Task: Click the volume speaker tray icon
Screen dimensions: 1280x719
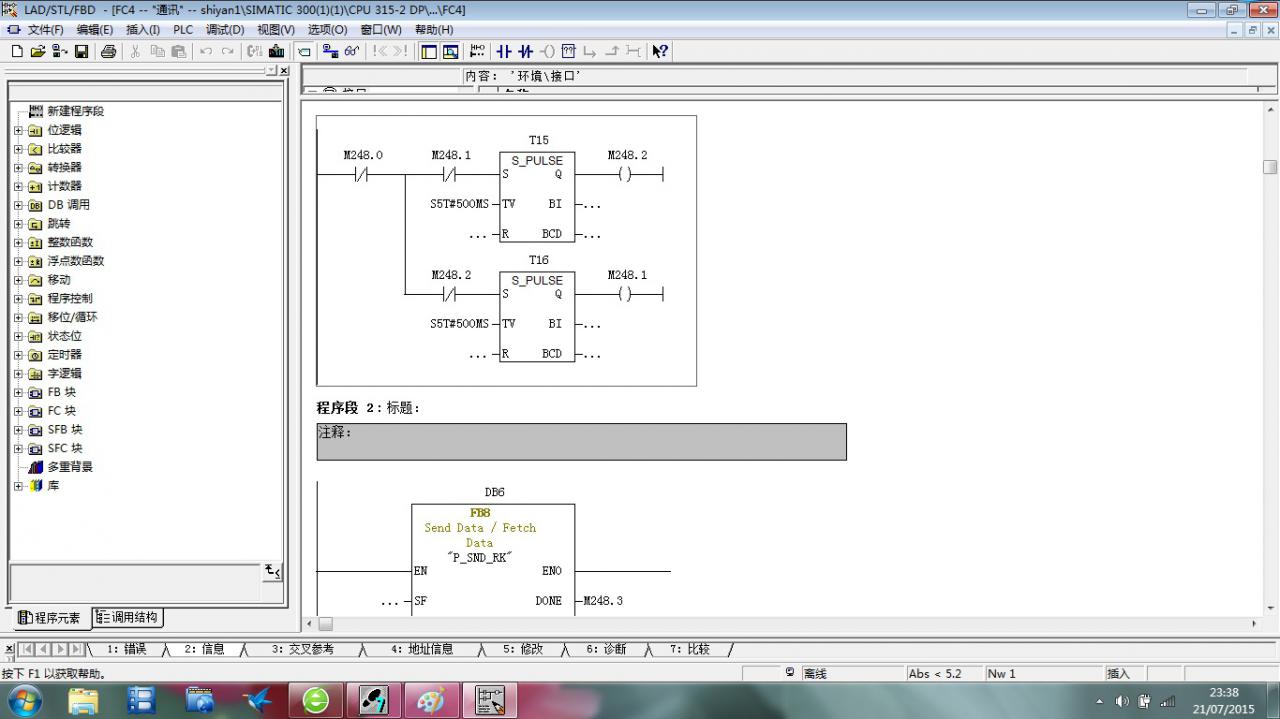Action: pos(1122,701)
